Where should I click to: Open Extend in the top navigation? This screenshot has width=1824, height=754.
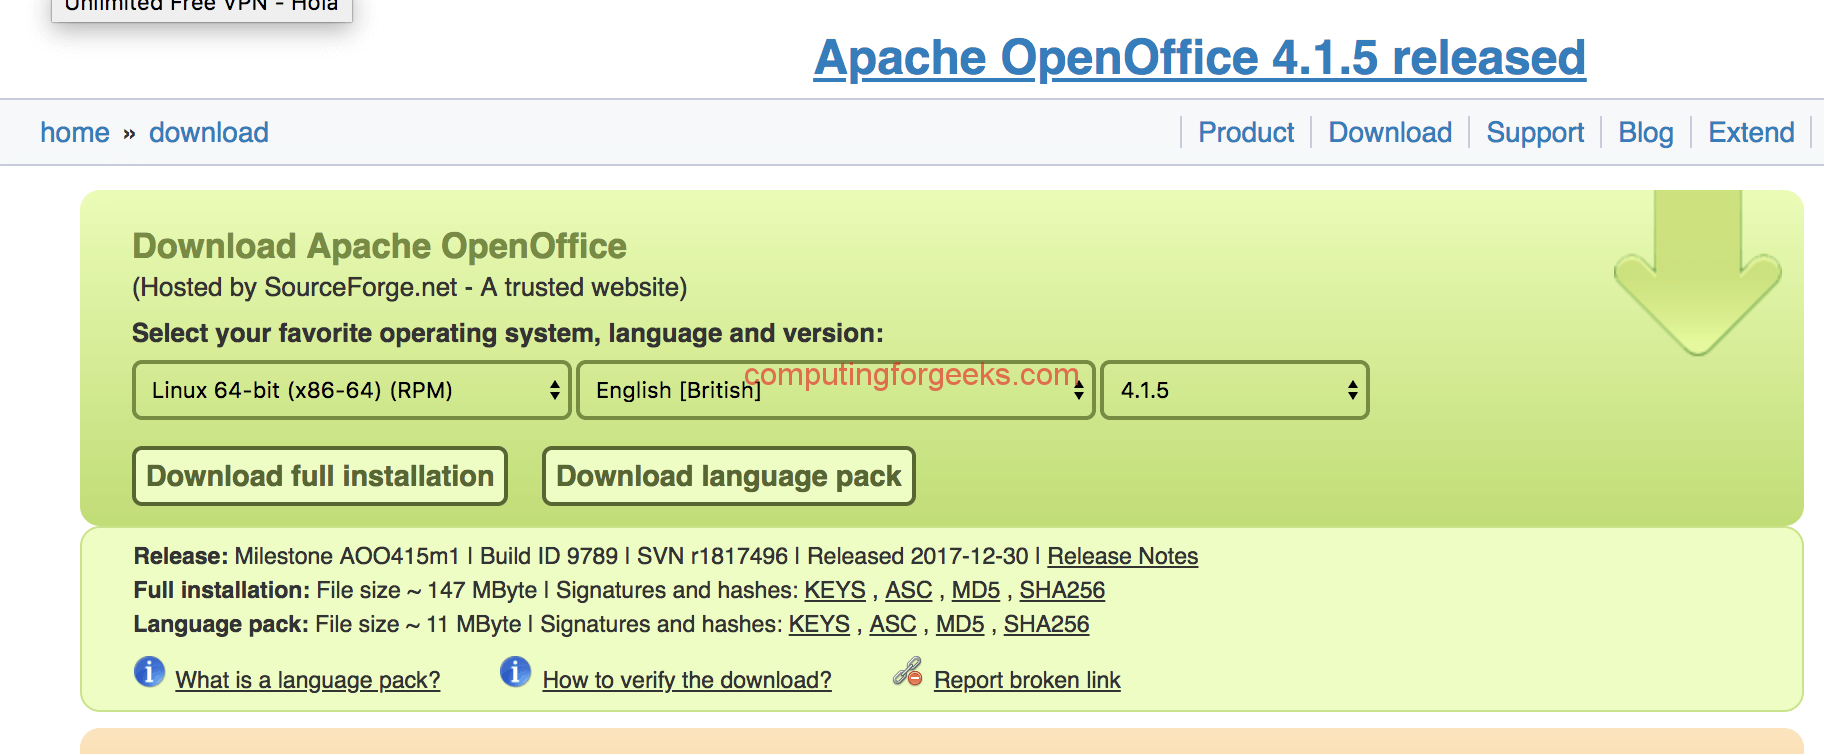pyautogui.click(x=1751, y=132)
